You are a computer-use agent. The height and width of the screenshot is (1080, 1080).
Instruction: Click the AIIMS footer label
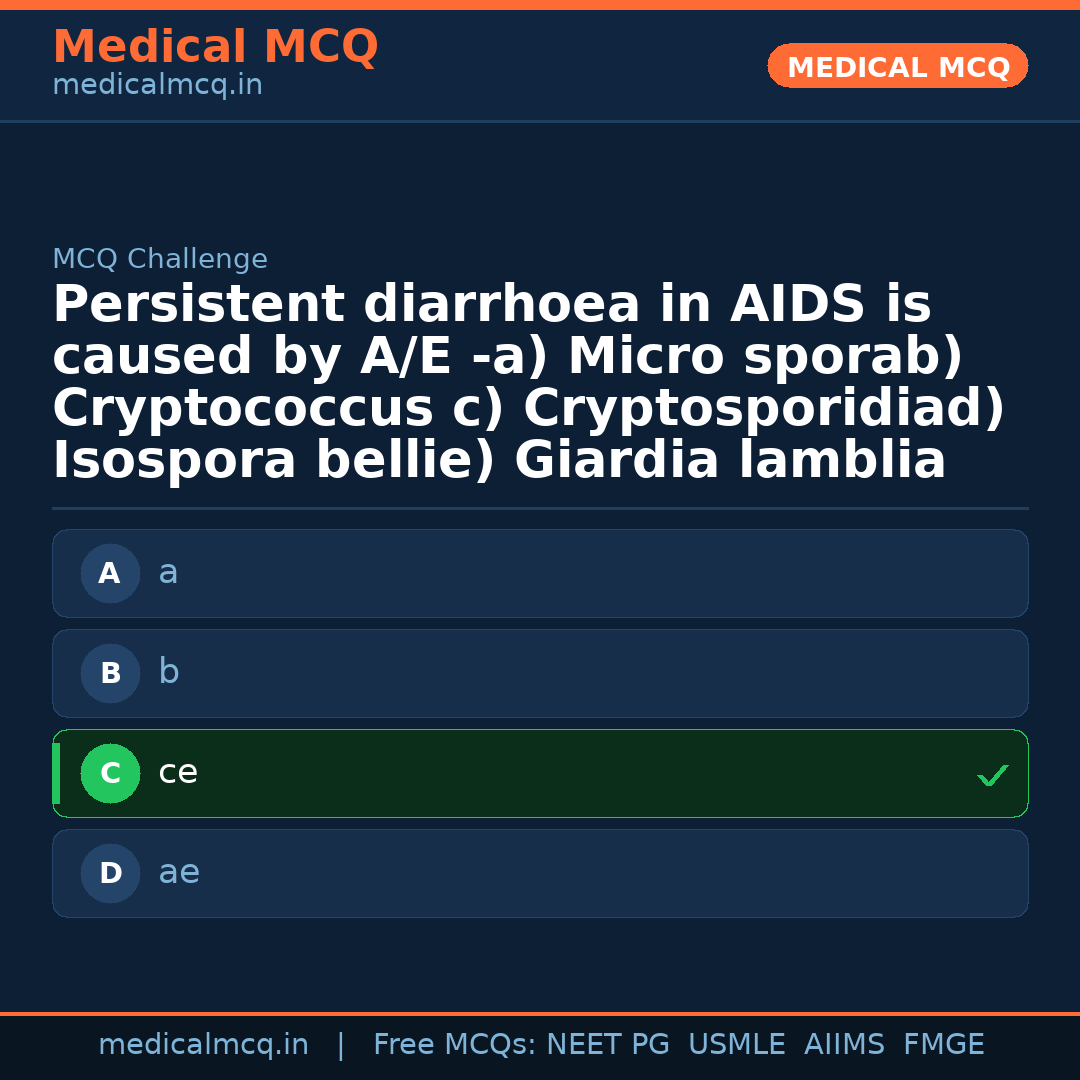tap(844, 1045)
